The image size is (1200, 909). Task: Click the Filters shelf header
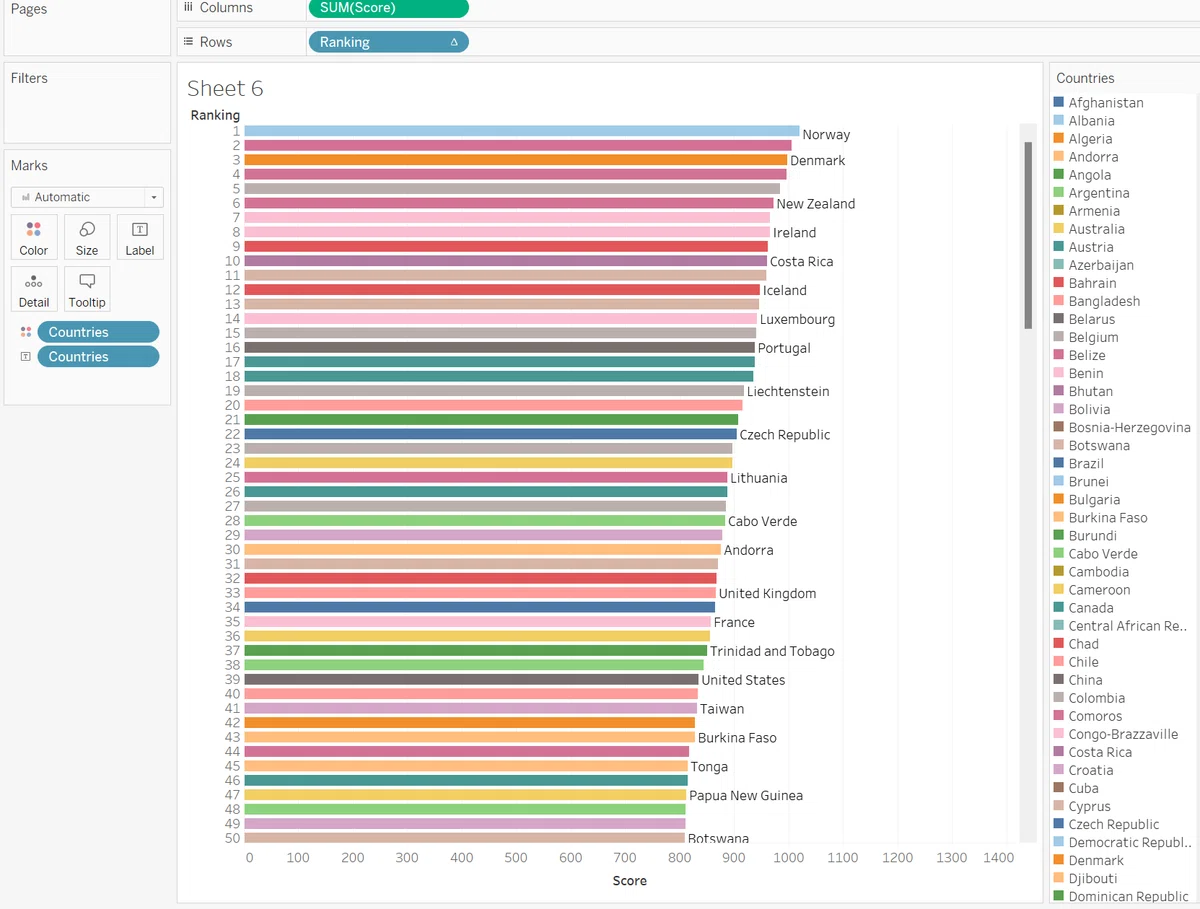point(29,78)
